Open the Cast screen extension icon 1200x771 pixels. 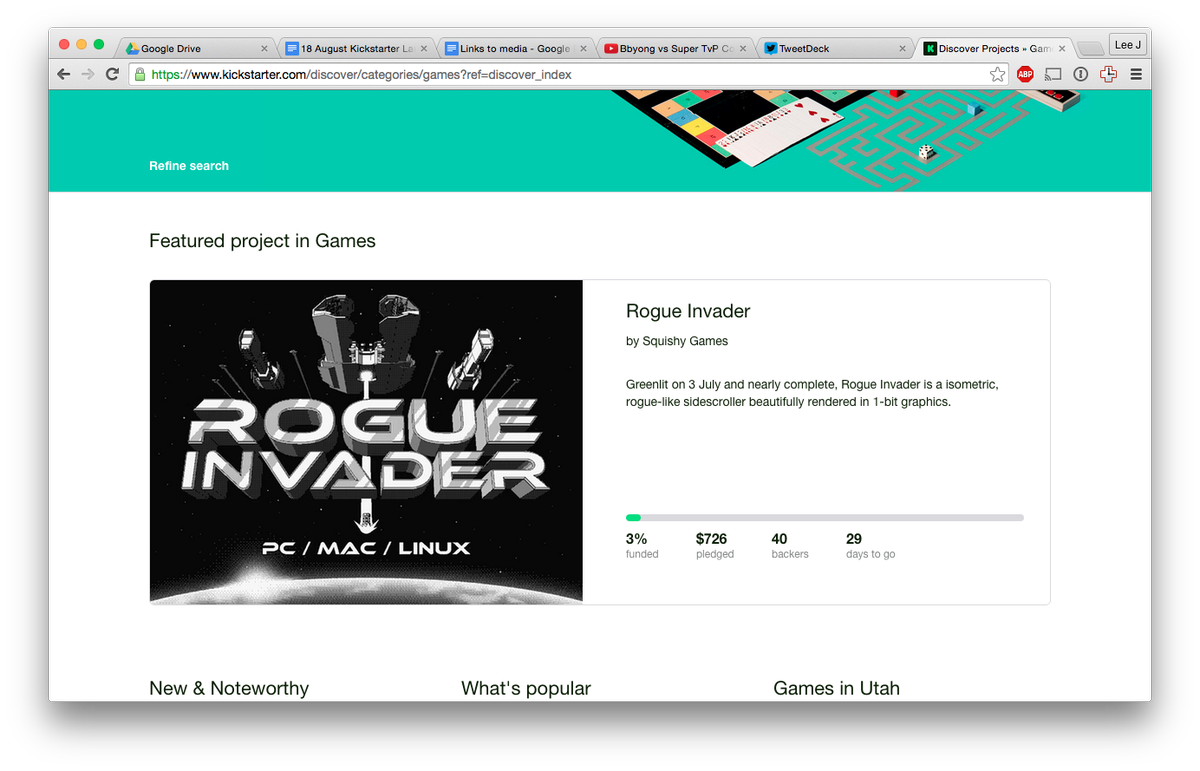click(x=1053, y=74)
